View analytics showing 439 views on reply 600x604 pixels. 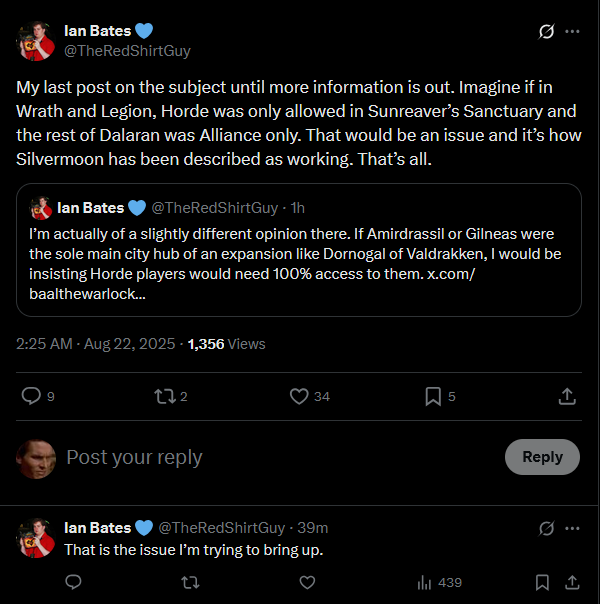click(x=438, y=581)
